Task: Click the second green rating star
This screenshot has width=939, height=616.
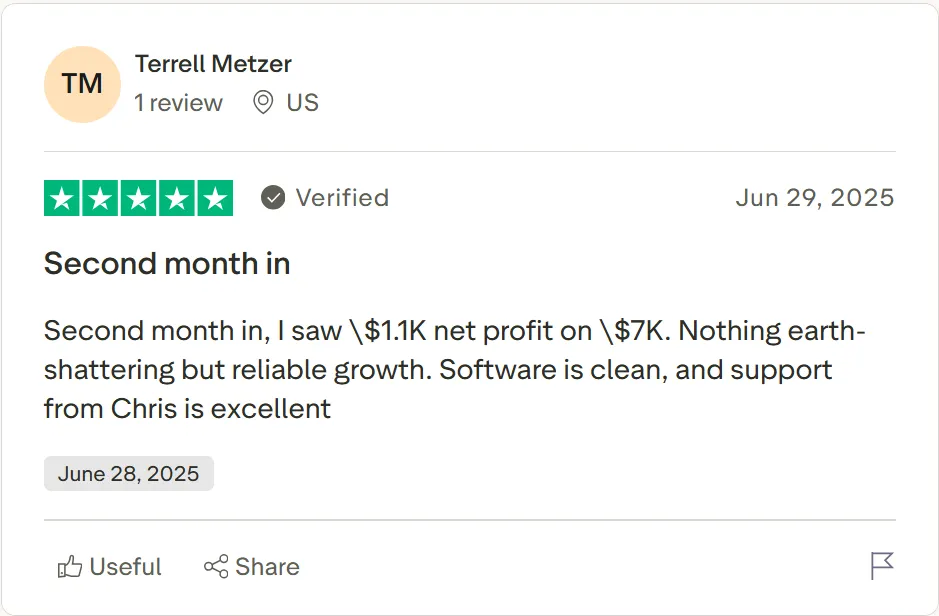Action: pyautogui.click(x=101, y=198)
